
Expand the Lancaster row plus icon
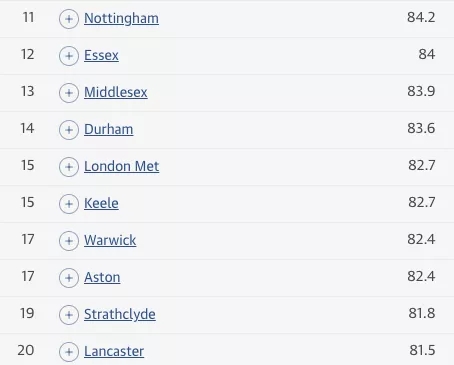click(x=69, y=352)
